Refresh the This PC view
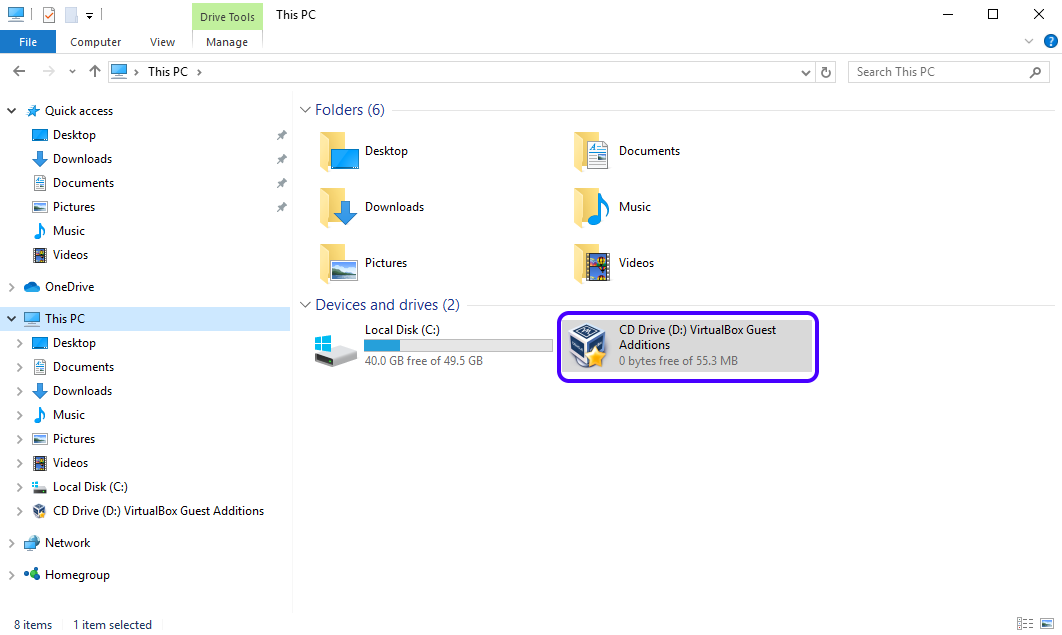This screenshot has width=1062, height=635. (x=826, y=72)
